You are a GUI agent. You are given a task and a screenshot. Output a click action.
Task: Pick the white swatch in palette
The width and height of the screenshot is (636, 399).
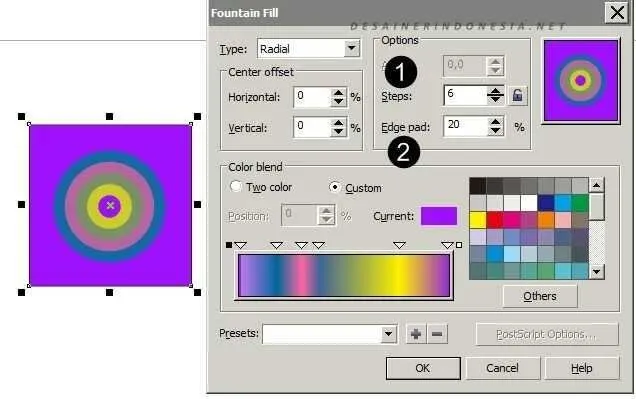529,203
